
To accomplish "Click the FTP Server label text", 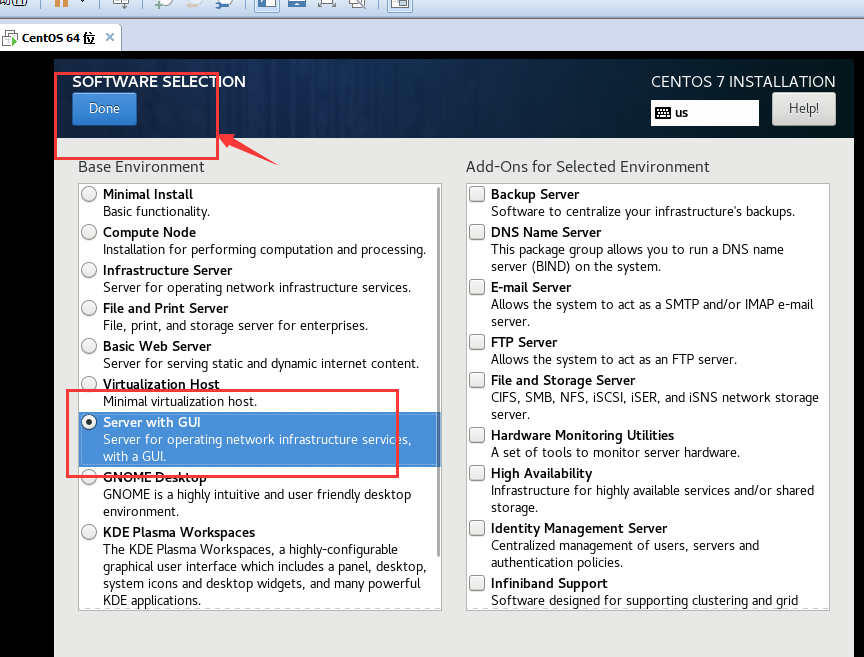I will (524, 343).
